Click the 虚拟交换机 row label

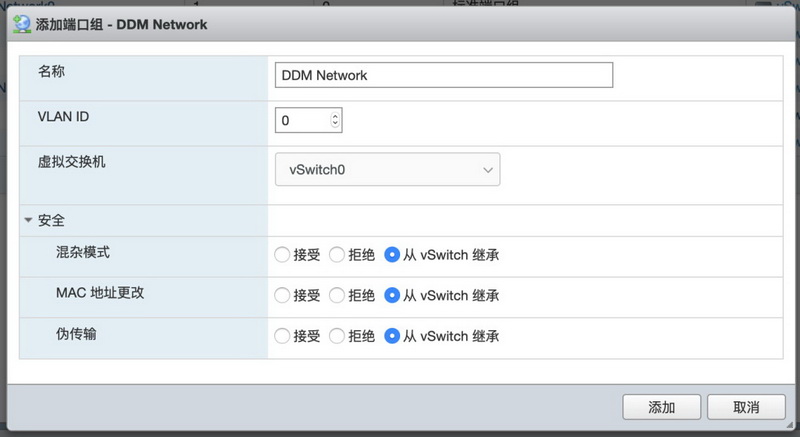point(71,162)
